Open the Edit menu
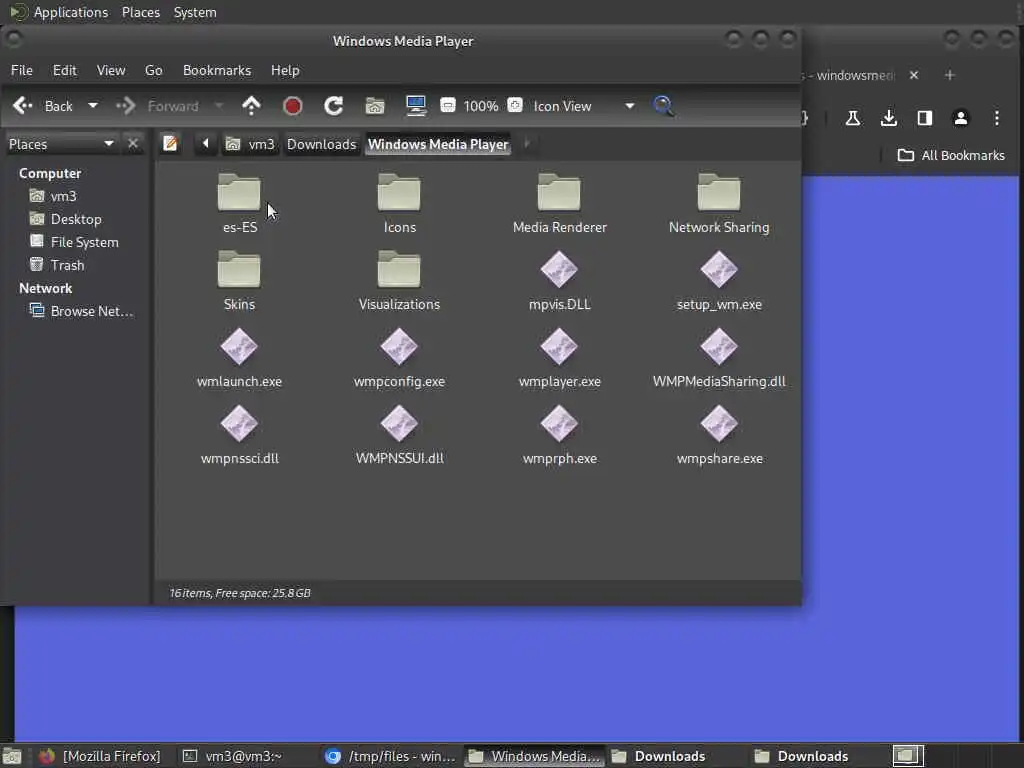 click(65, 70)
